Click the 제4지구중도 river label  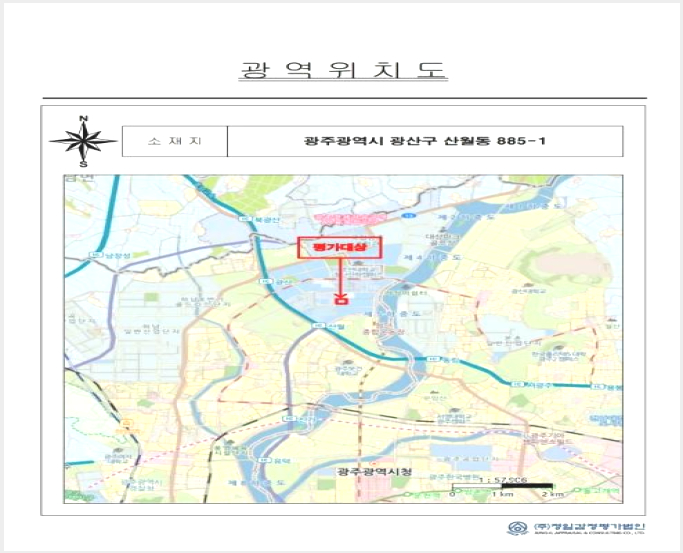tap(433, 257)
